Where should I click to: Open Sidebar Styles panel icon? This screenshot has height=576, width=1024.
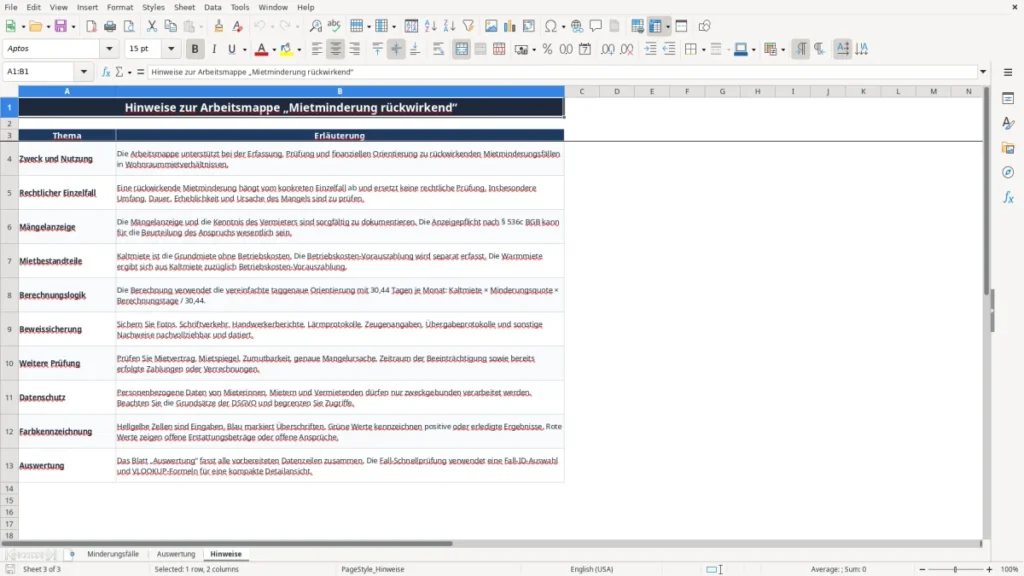point(1008,123)
